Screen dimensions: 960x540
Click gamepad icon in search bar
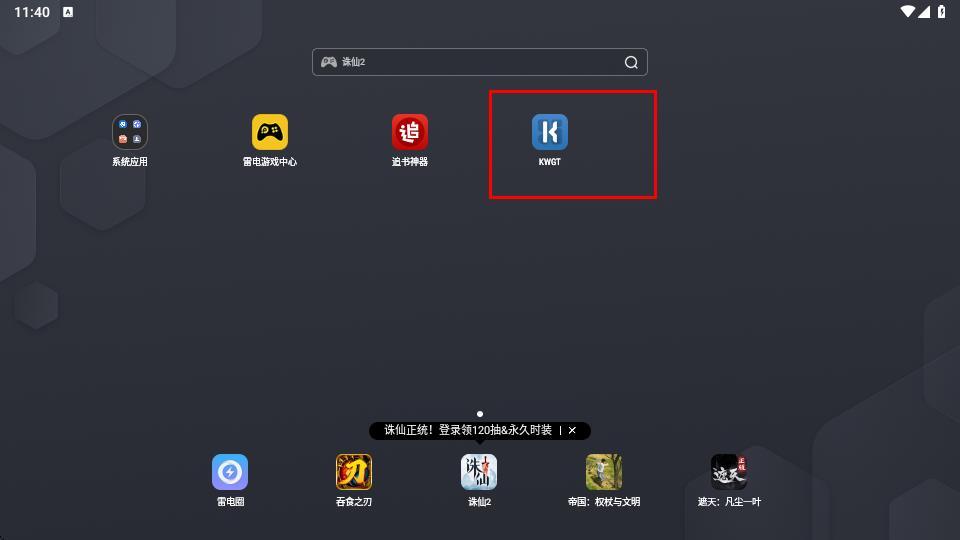(x=328, y=62)
